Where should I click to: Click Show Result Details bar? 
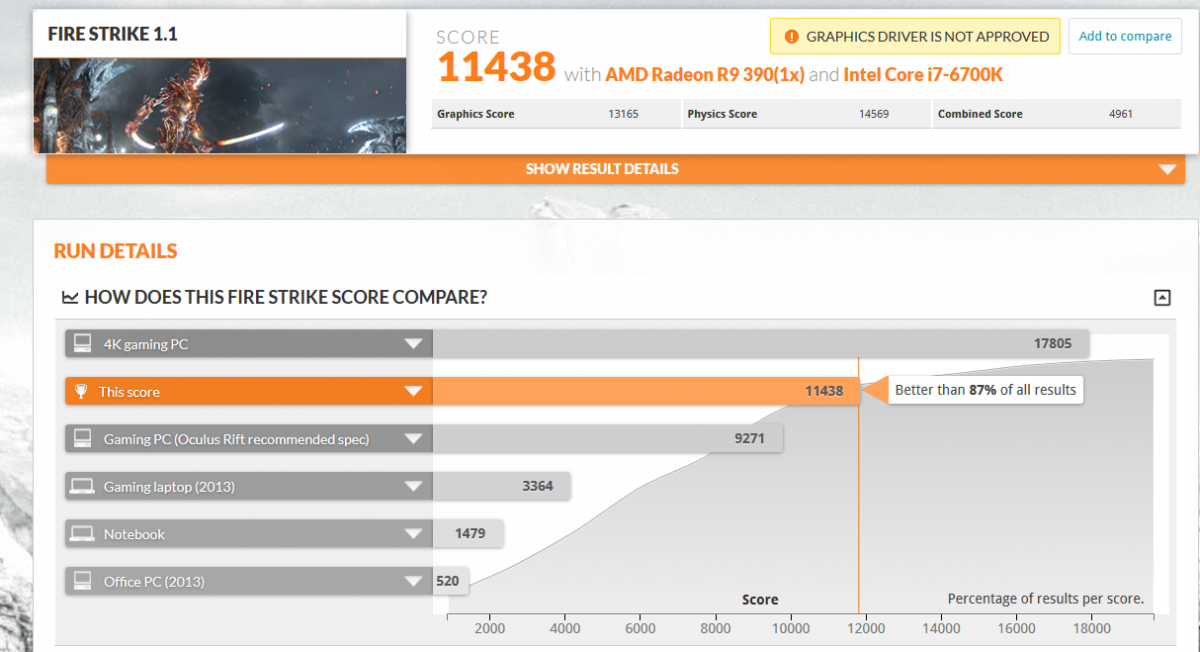tap(615, 169)
